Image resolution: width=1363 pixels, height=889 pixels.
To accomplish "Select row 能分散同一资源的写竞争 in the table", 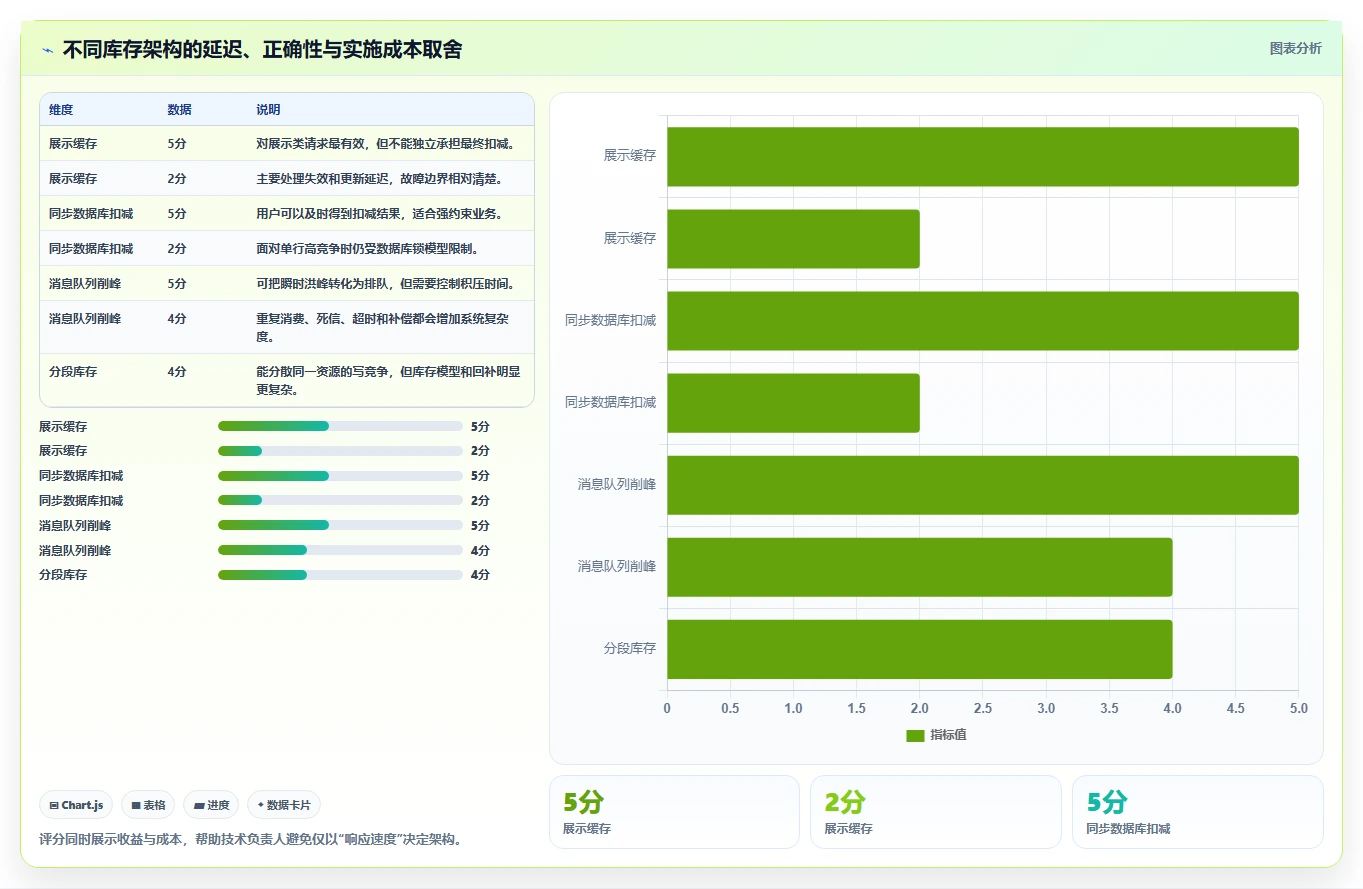I will [287, 380].
